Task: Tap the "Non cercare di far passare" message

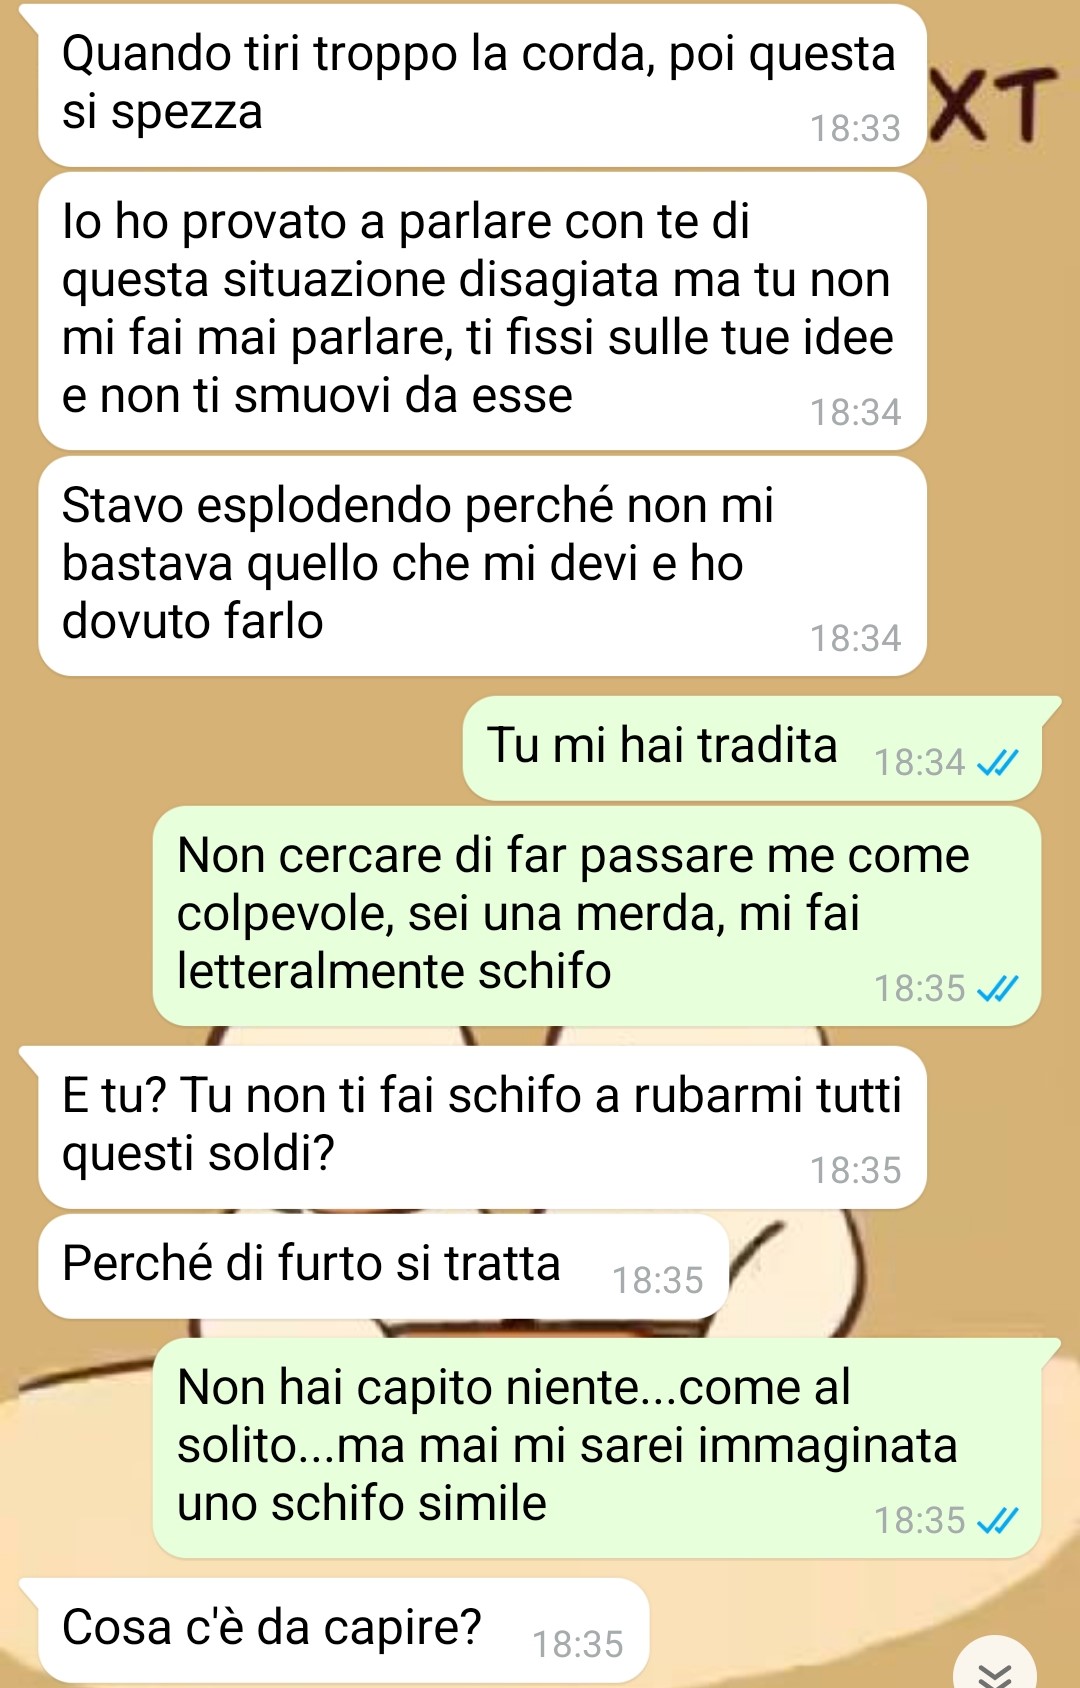Action: click(597, 916)
